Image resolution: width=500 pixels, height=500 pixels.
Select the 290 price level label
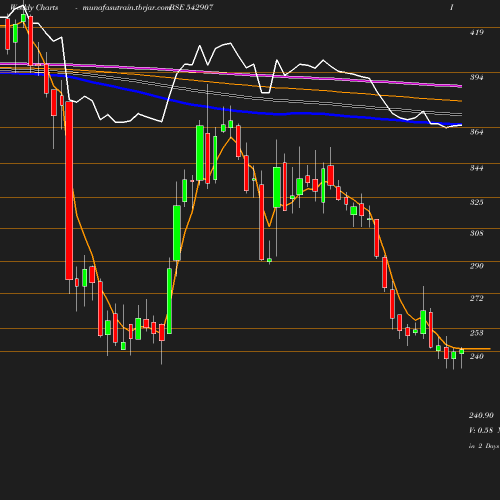point(477,266)
